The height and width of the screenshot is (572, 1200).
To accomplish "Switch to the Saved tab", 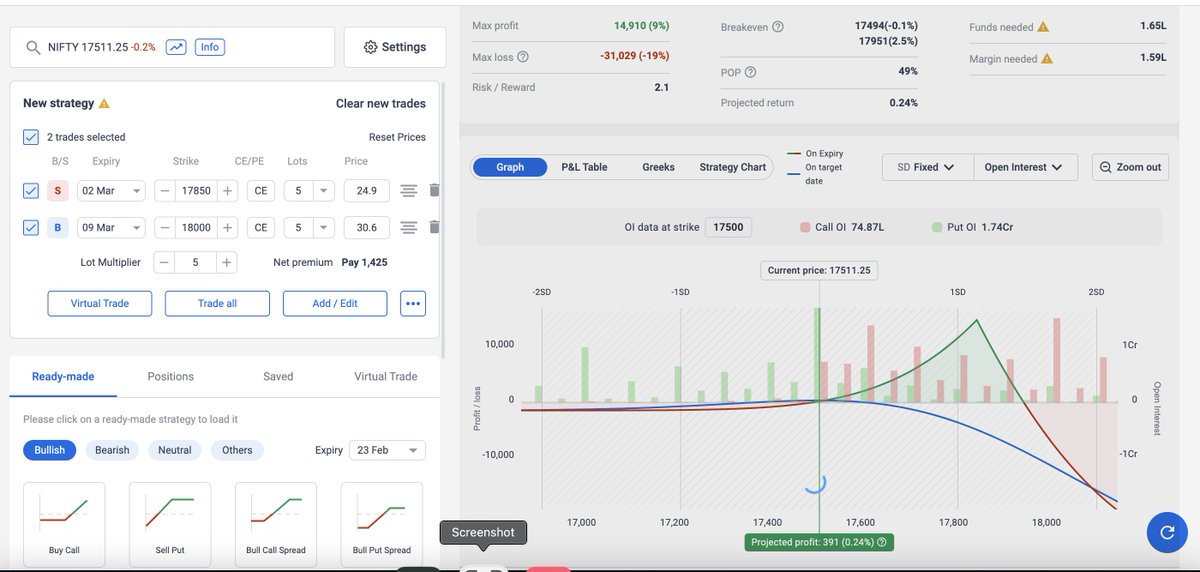I will click(x=278, y=376).
